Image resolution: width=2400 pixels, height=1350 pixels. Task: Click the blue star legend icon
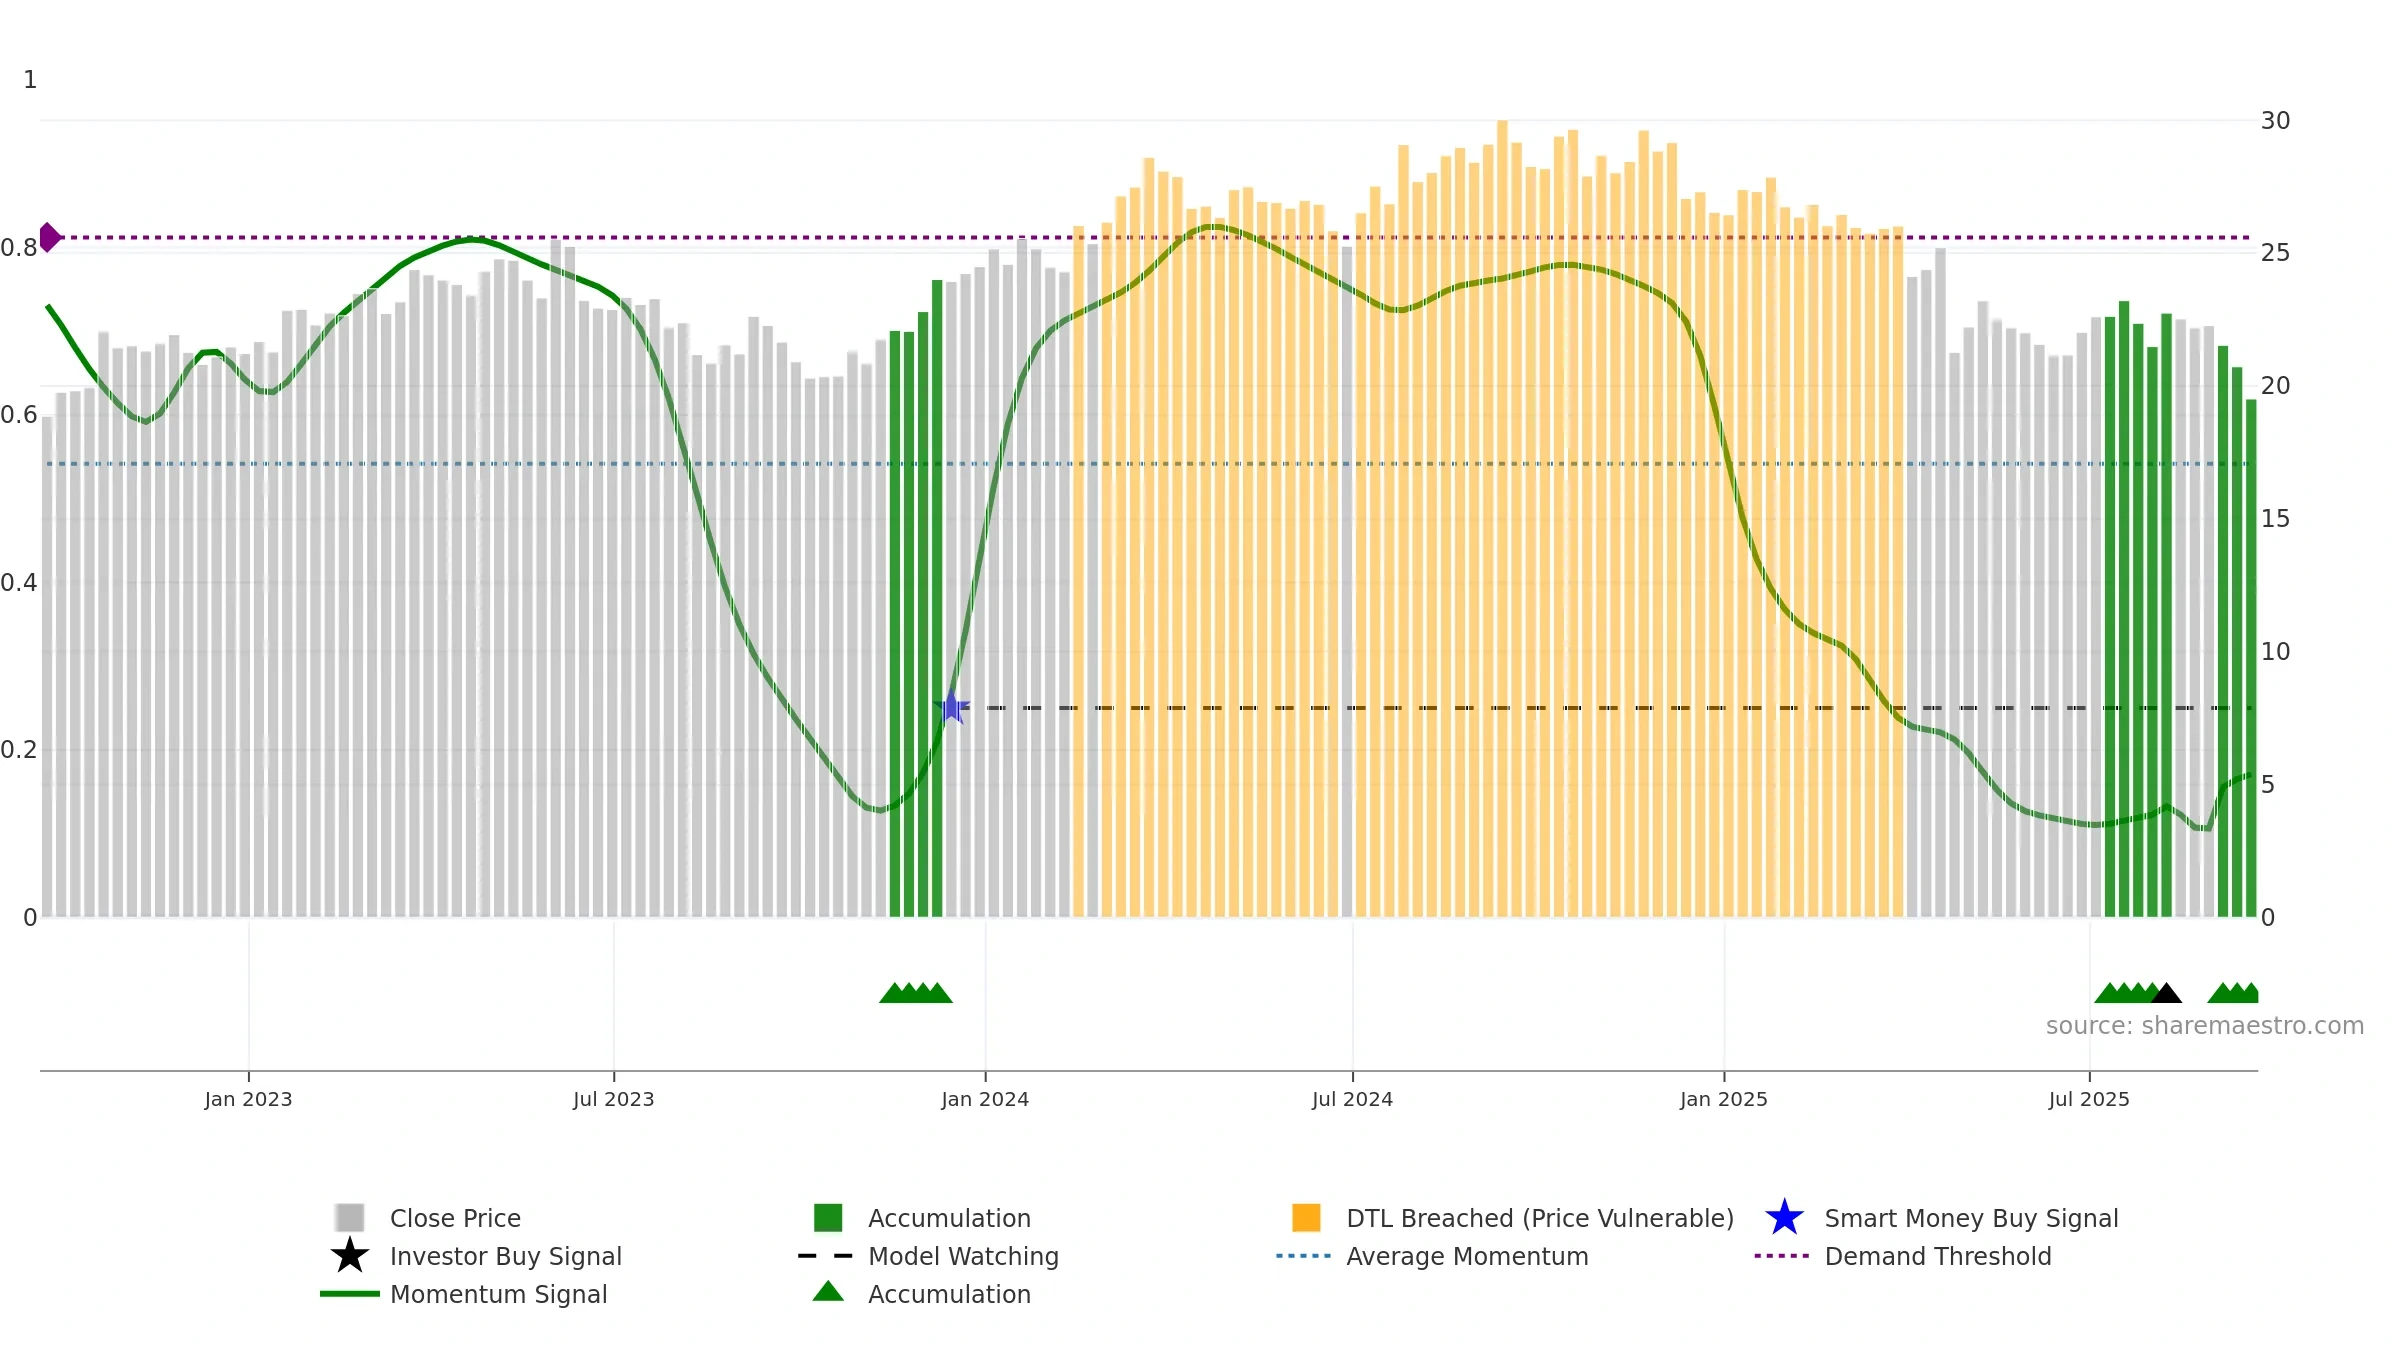point(1784,1218)
